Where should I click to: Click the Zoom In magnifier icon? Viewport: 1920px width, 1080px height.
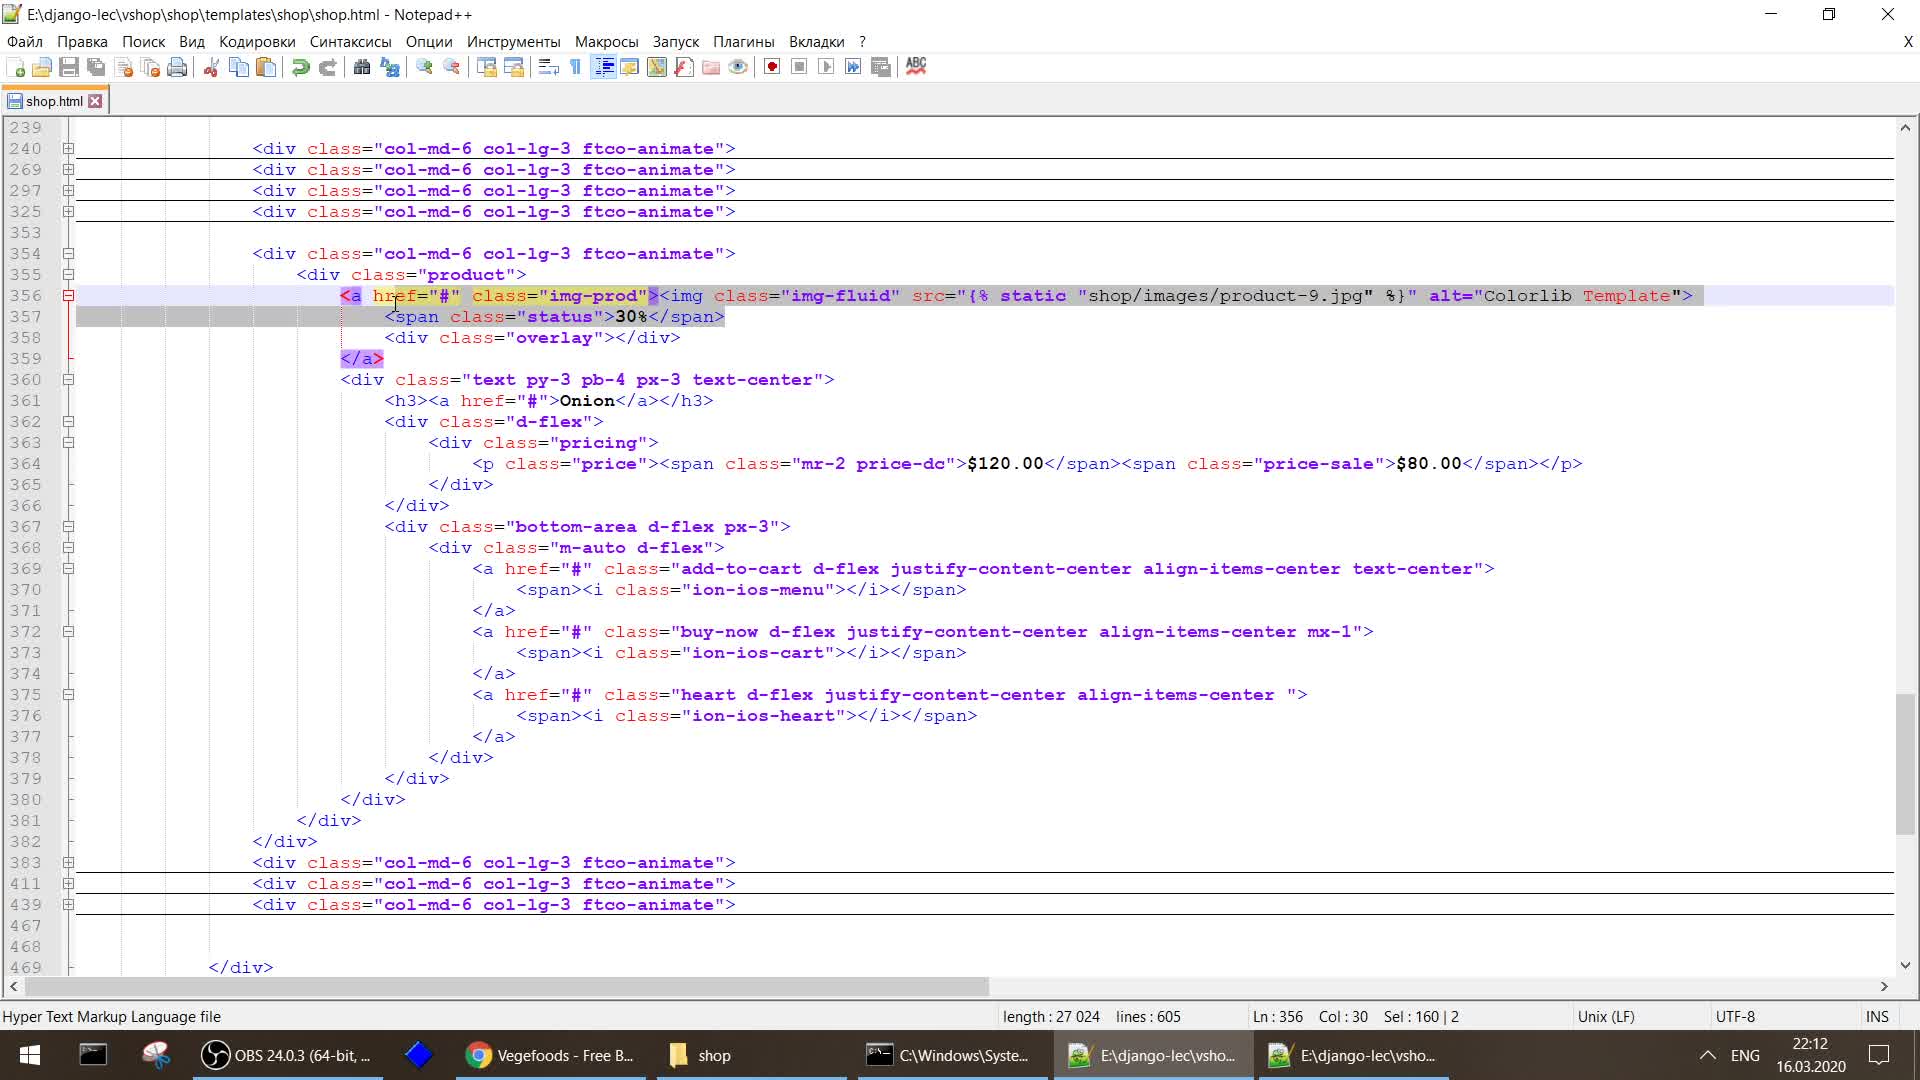[x=425, y=67]
